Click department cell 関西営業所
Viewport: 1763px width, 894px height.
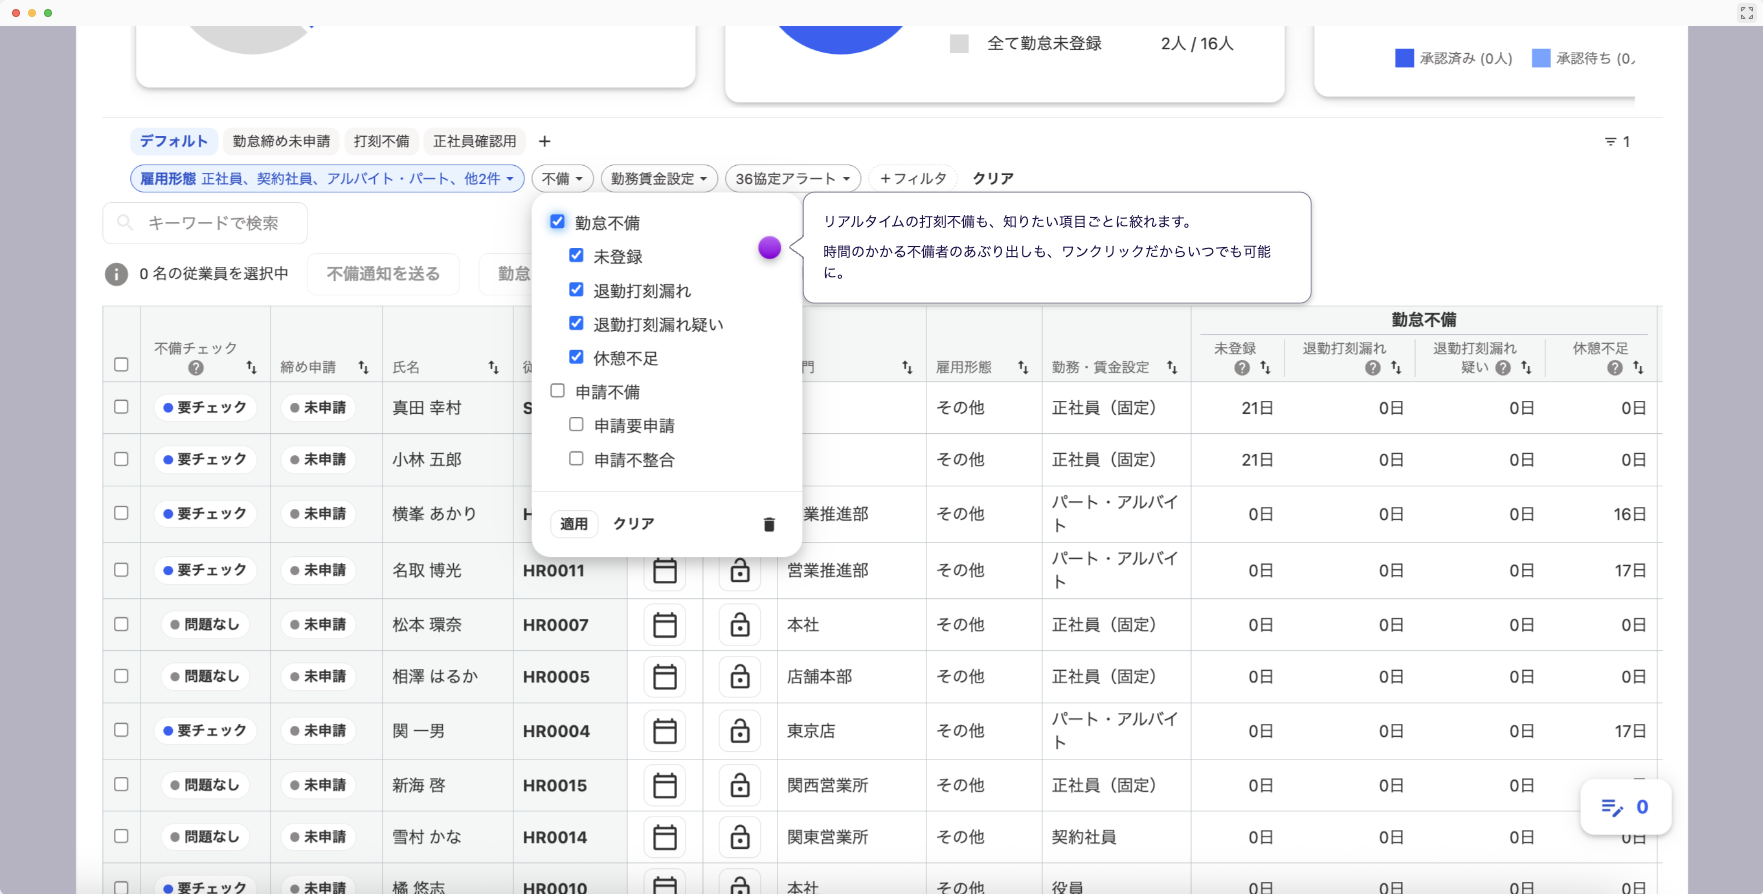(827, 785)
